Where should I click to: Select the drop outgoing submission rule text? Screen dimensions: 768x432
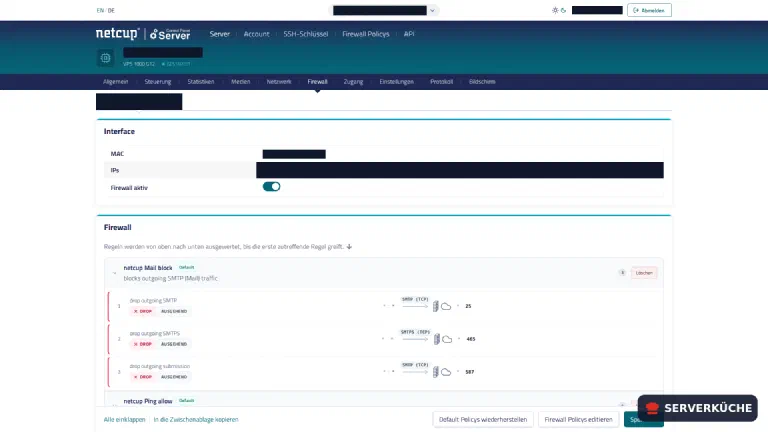[x=160, y=366]
